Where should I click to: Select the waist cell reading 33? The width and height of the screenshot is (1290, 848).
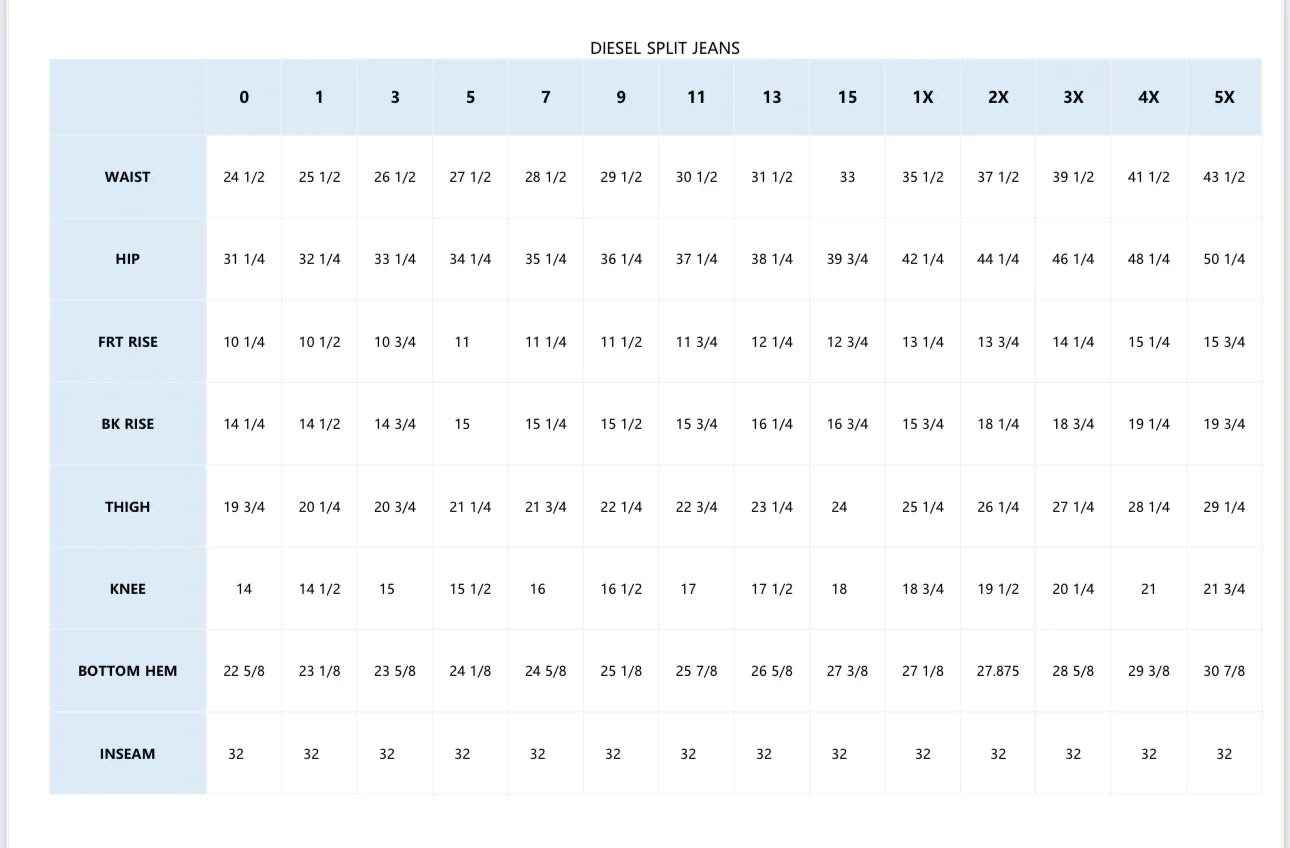tap(847, 177)
